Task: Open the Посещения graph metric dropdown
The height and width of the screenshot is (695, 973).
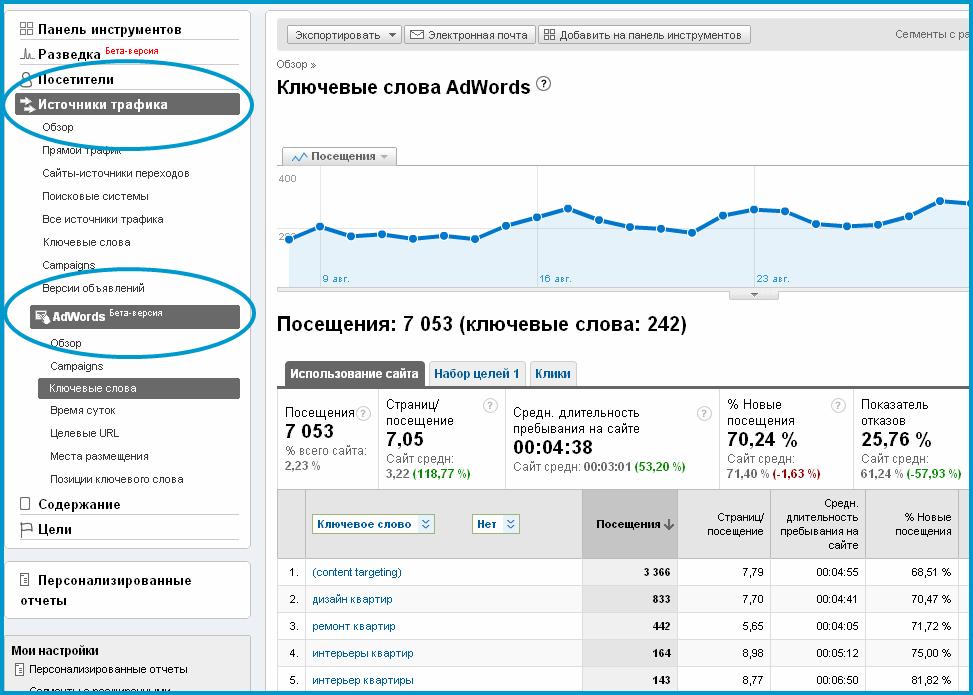Action: coord(339,156)
